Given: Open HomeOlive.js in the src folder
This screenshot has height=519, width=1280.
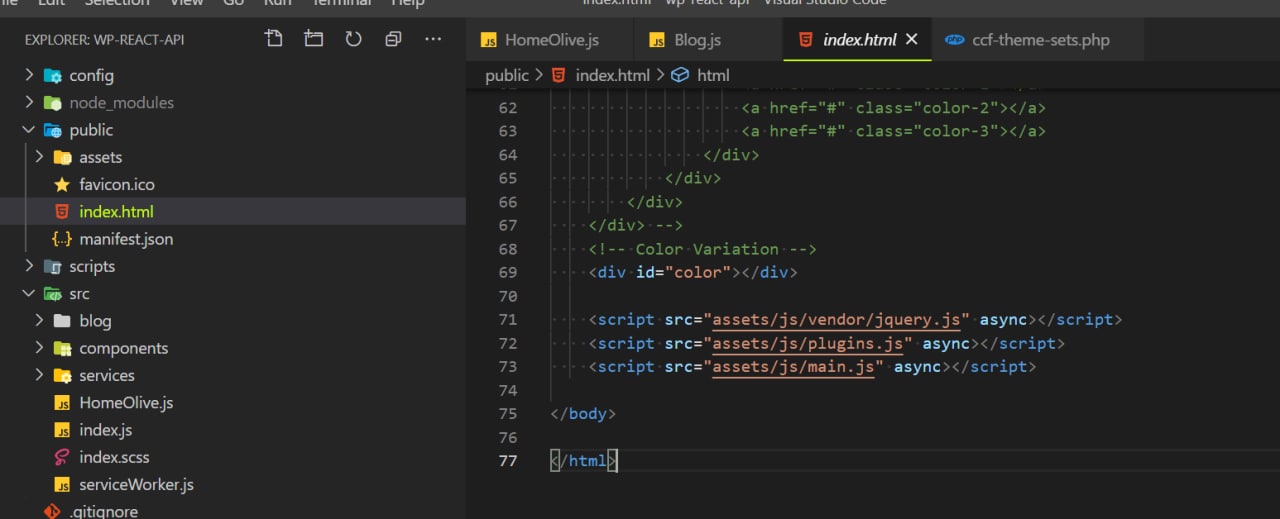Looking at the screenshot, I should point(126,403).
